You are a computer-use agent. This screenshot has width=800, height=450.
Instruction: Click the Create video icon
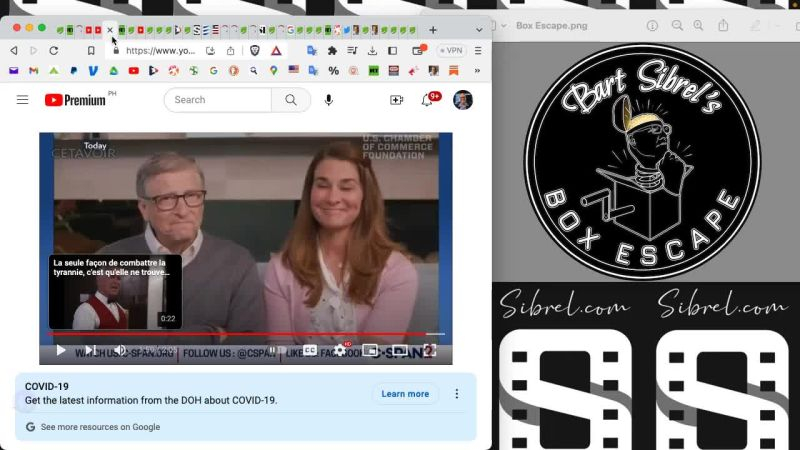pyautogui.click(x=396, y=100)
